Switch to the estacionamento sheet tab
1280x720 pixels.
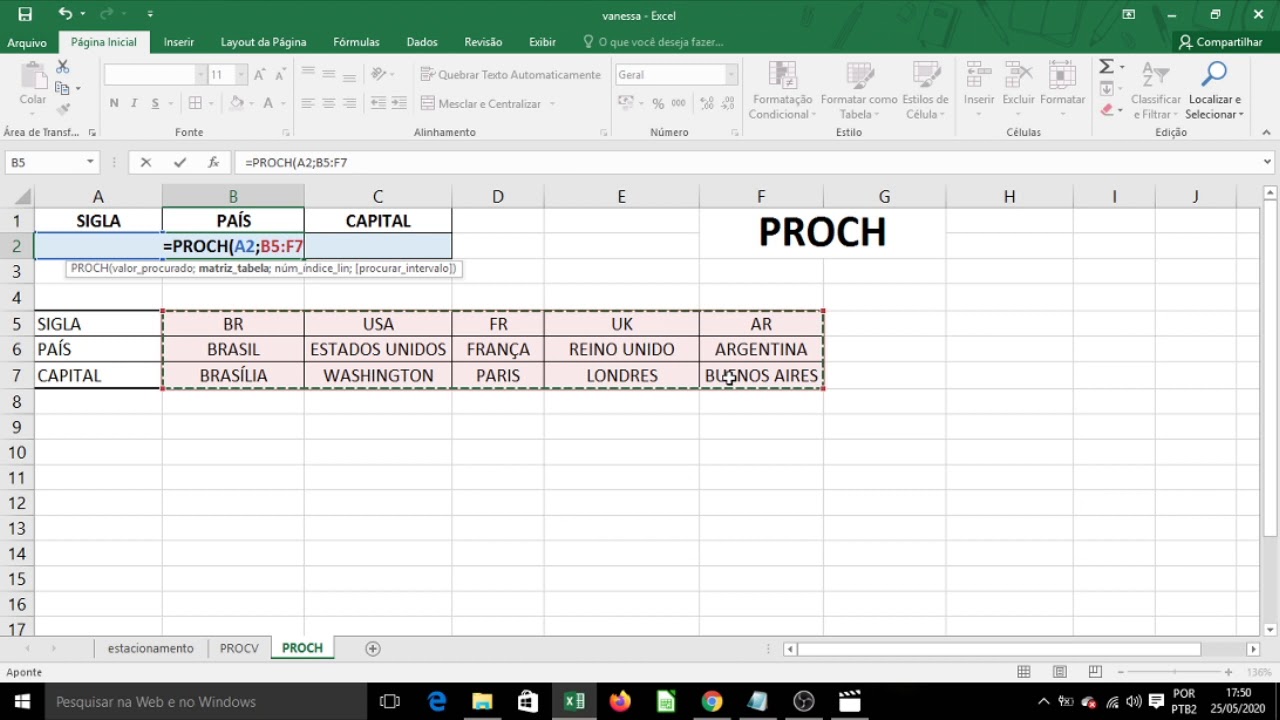[151, 648]
